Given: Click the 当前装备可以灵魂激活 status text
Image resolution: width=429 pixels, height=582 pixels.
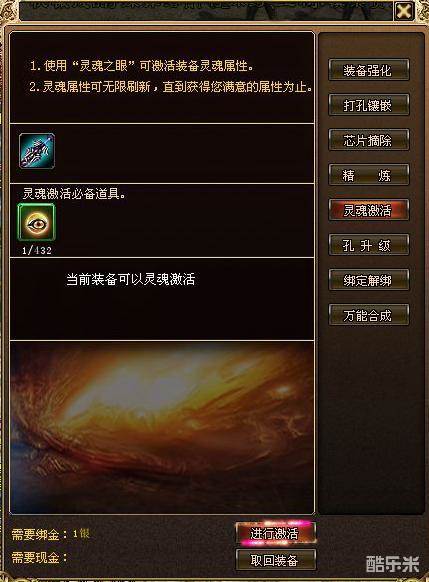Looking at the screenshot, I should pyautogui.click(x=131, y=279).
